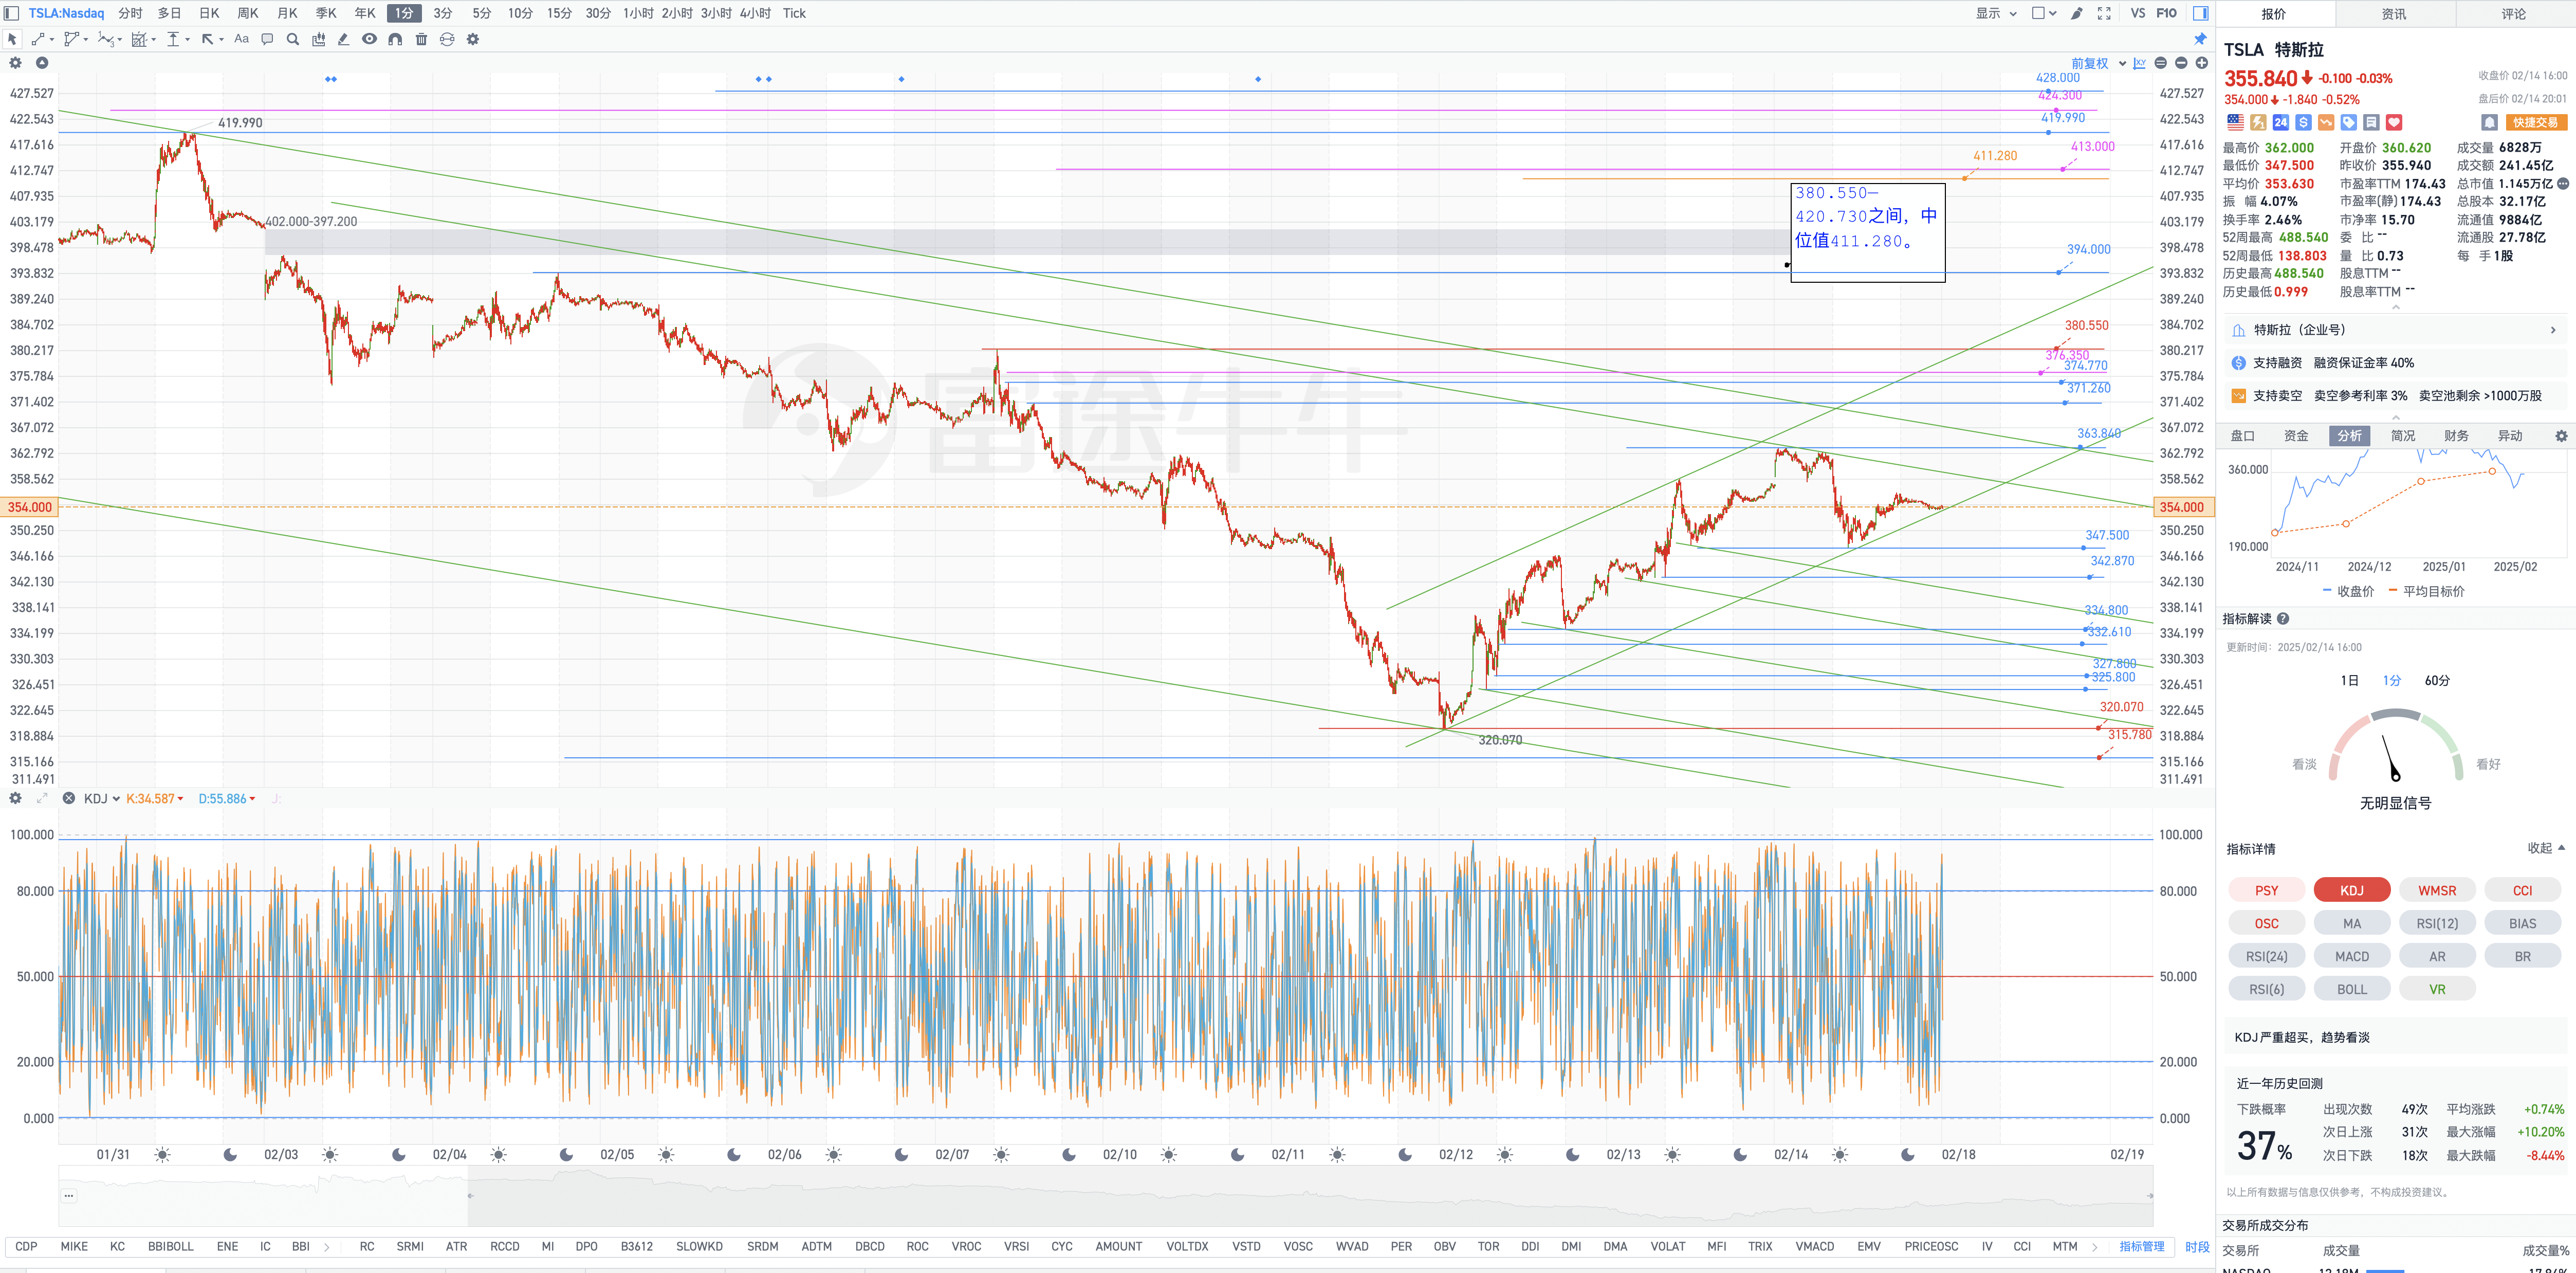
Task: Select the Text (Aa) annotation tool
Action: click(x=241, y=39)
